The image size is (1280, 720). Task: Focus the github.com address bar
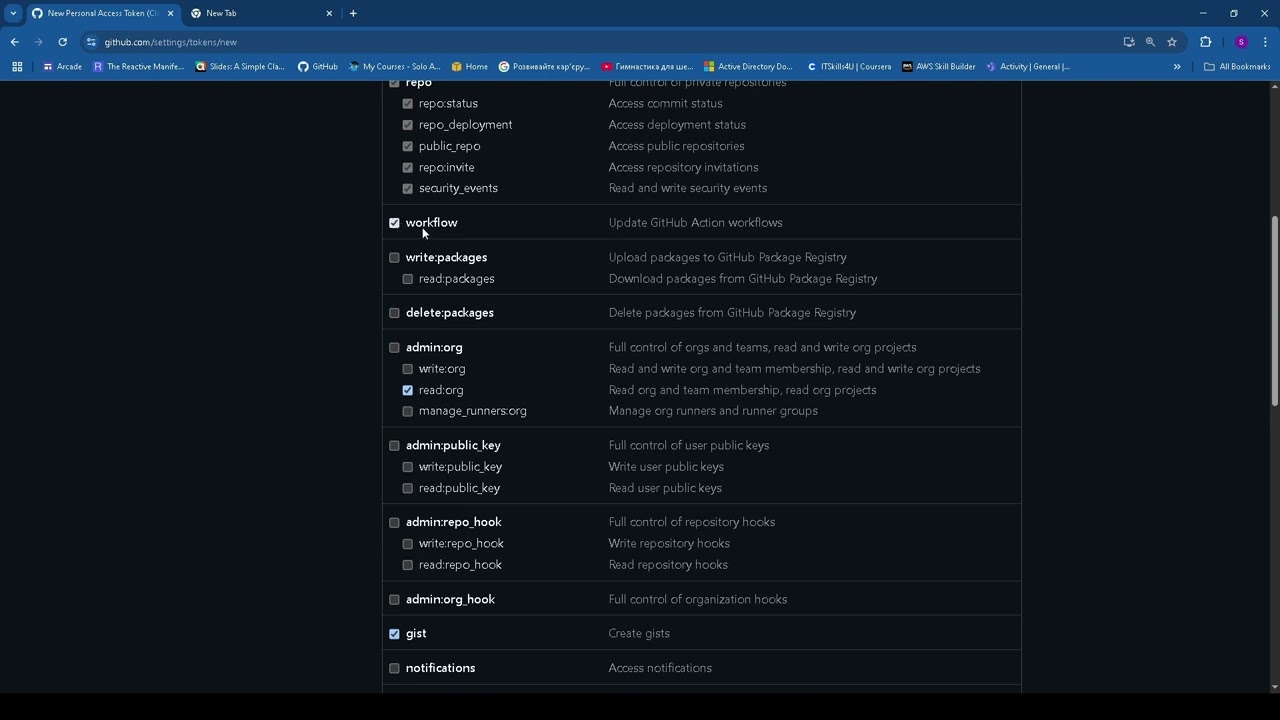click(600, 42)
